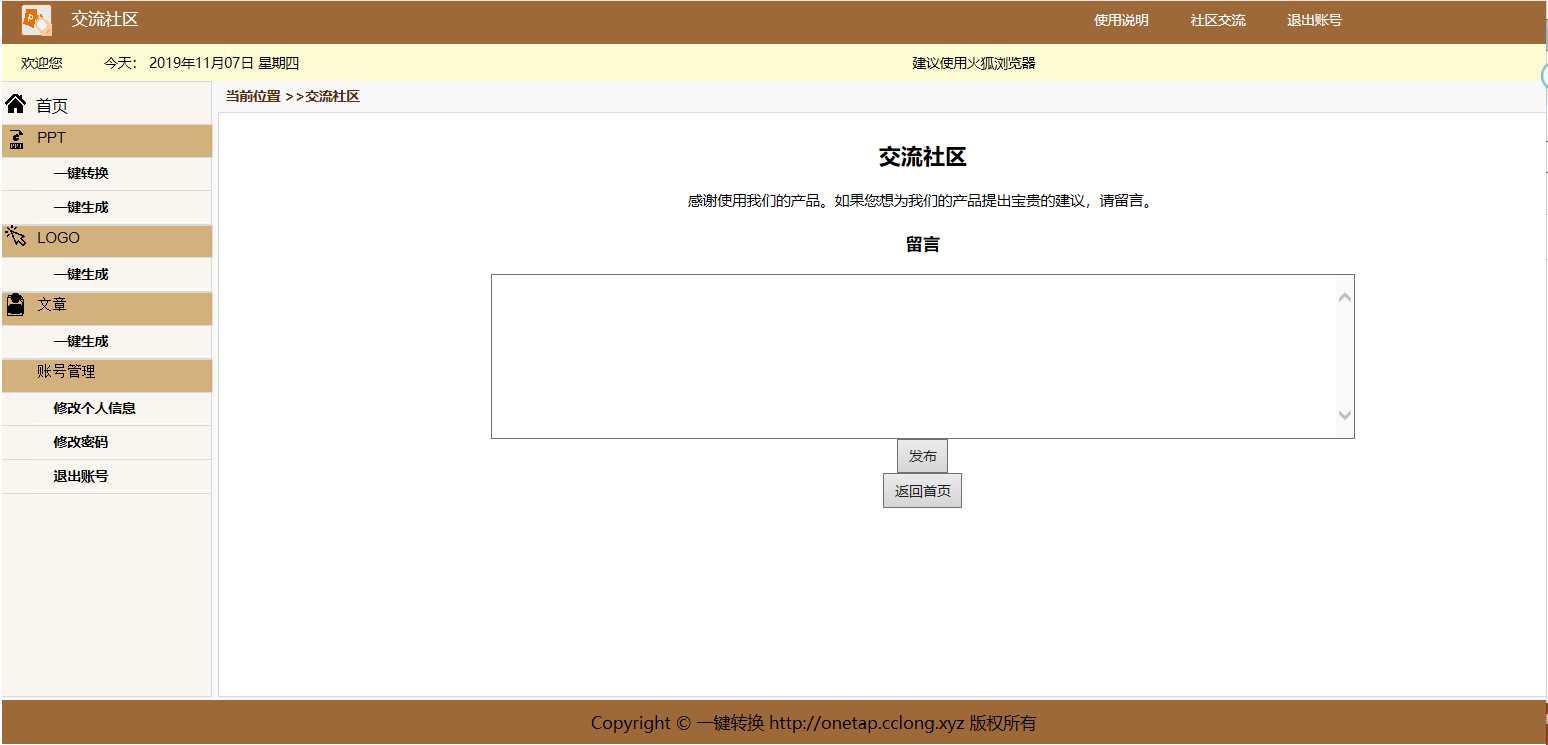This screenshot has width=1548, height=745.
Task: Click the home icon beside 首页
Action: coord(15,103)
